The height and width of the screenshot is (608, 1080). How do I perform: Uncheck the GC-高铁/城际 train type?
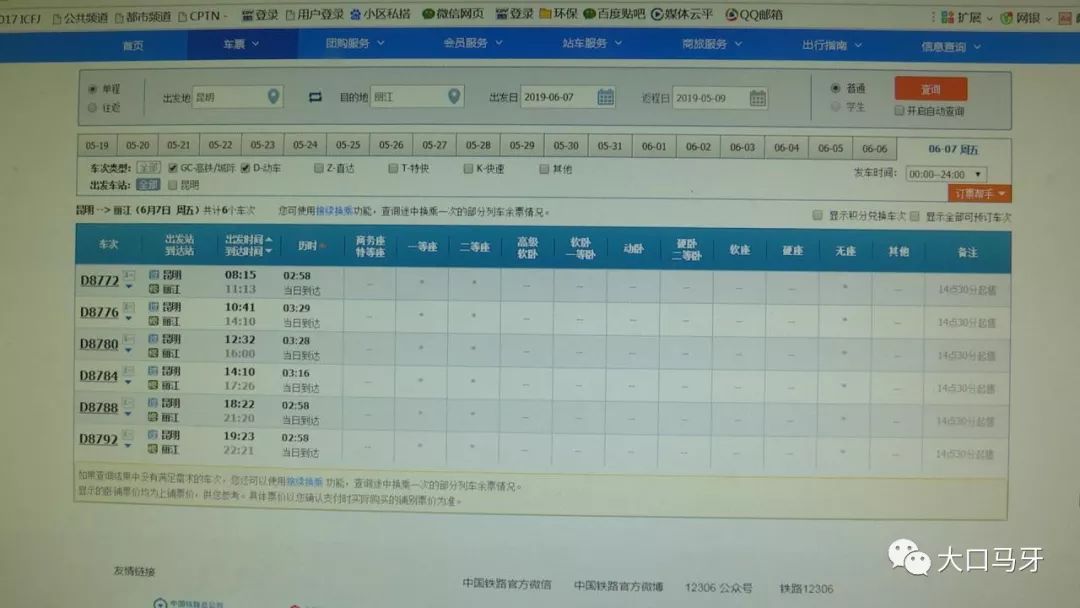pos(173,167)
